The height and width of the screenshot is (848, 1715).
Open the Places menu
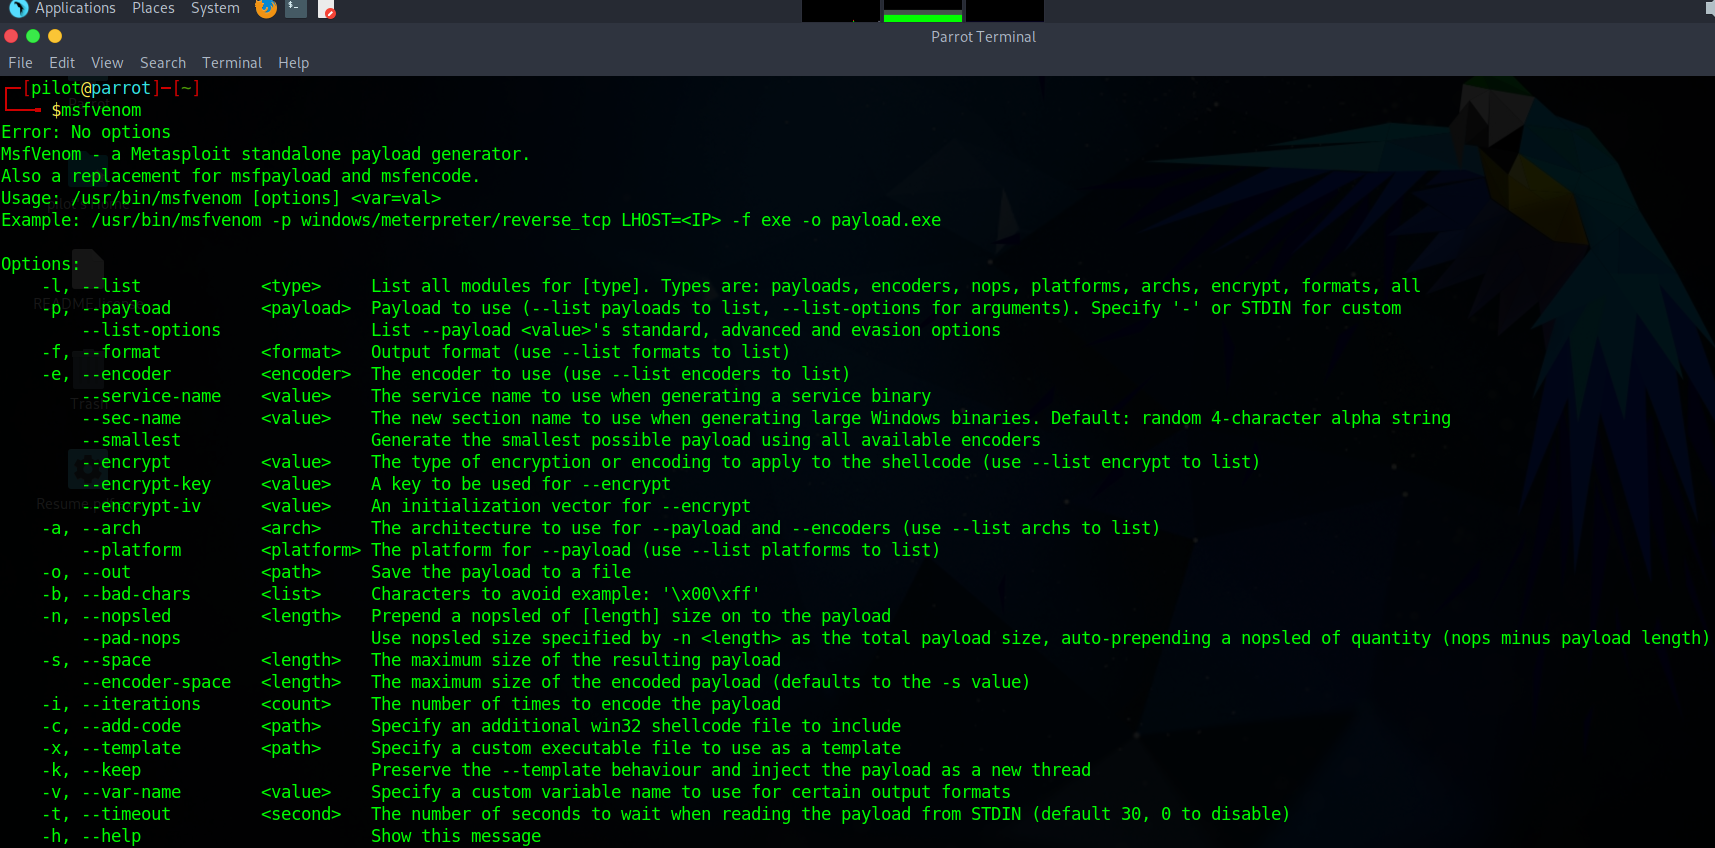click(x=153, y=8)
